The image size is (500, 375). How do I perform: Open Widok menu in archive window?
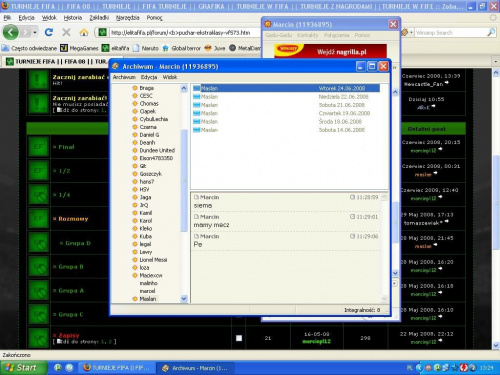pyautogui.click(x=170, y=77)
